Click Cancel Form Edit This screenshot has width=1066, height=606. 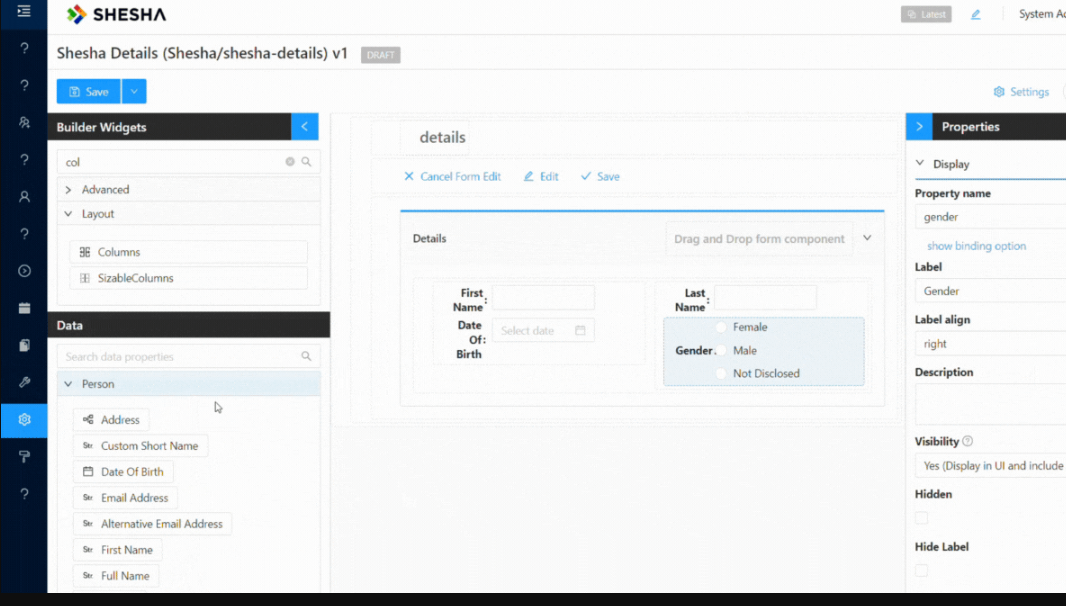pyautogui.click(x=452, y=176)
